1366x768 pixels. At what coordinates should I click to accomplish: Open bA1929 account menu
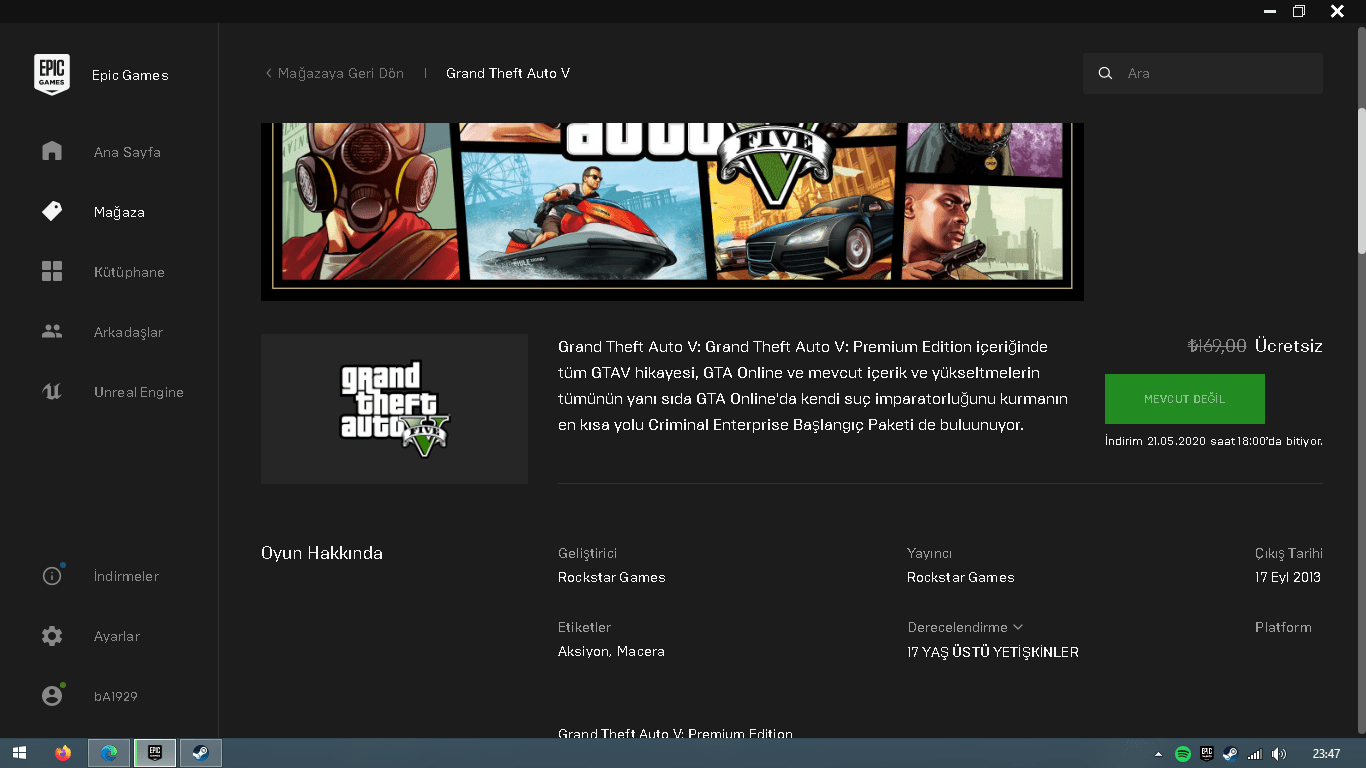[x=116, y=696]
